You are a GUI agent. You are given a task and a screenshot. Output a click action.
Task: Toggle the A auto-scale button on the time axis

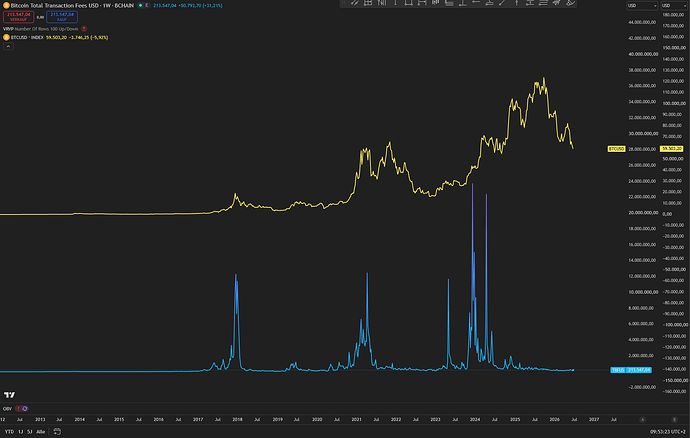(642, 420)
